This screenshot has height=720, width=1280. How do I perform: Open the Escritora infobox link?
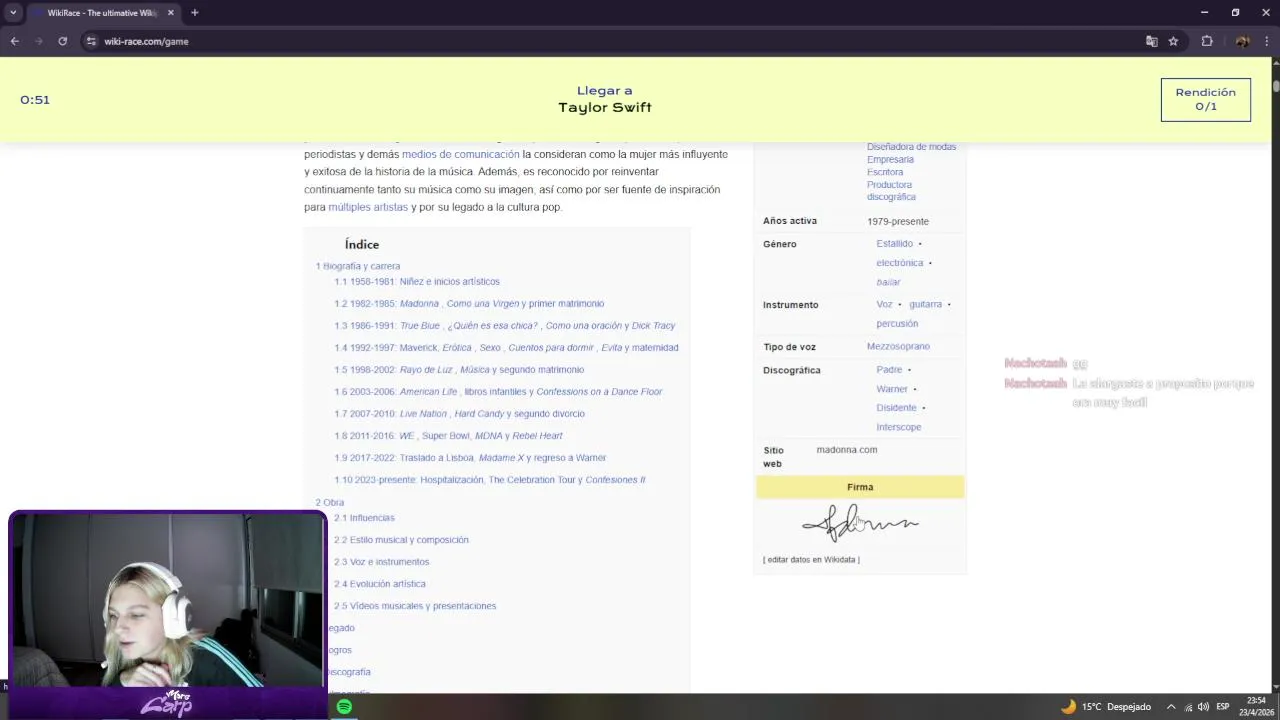pos(885,172)
